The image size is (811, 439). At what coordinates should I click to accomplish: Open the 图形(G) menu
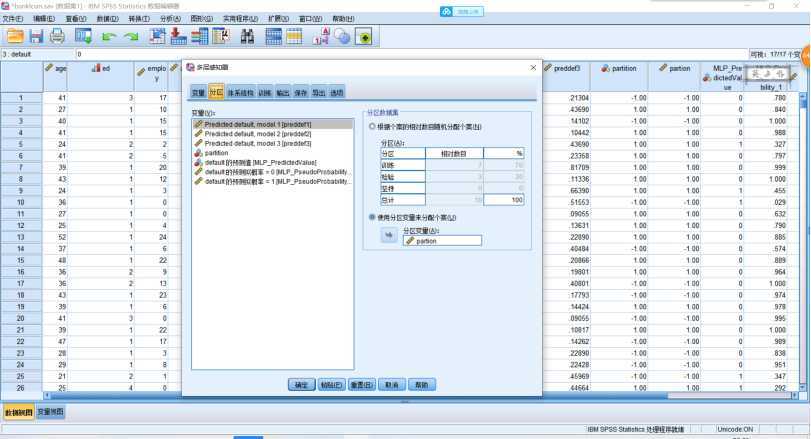(202, 19)
